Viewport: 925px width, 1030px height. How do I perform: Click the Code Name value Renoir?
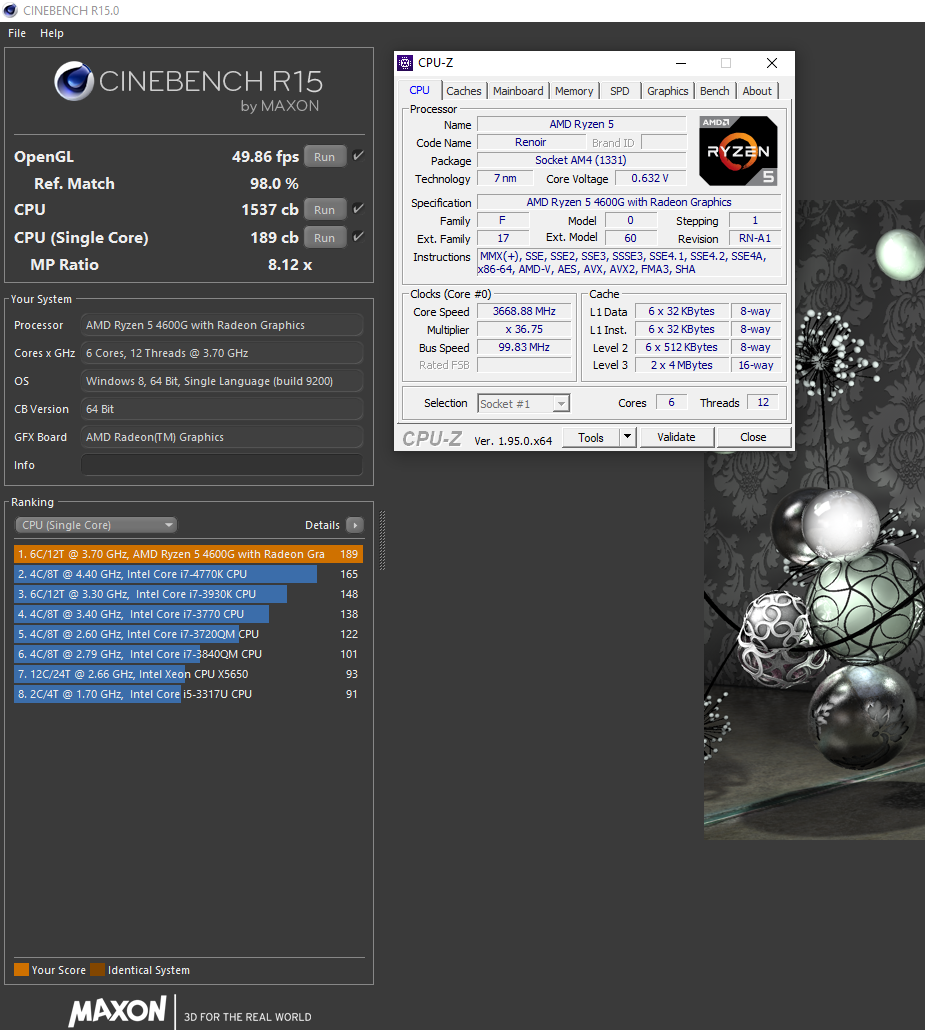coord(531,142)
